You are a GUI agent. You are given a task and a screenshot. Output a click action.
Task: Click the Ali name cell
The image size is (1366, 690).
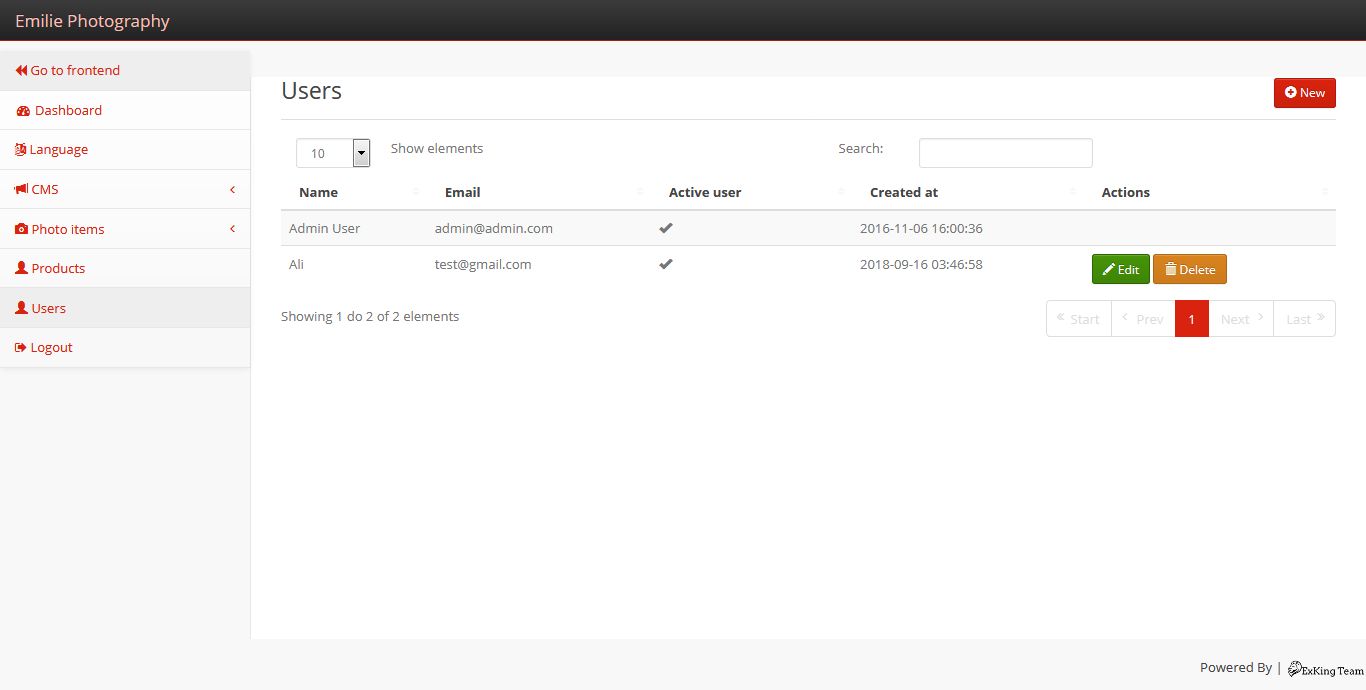(296, 264)
